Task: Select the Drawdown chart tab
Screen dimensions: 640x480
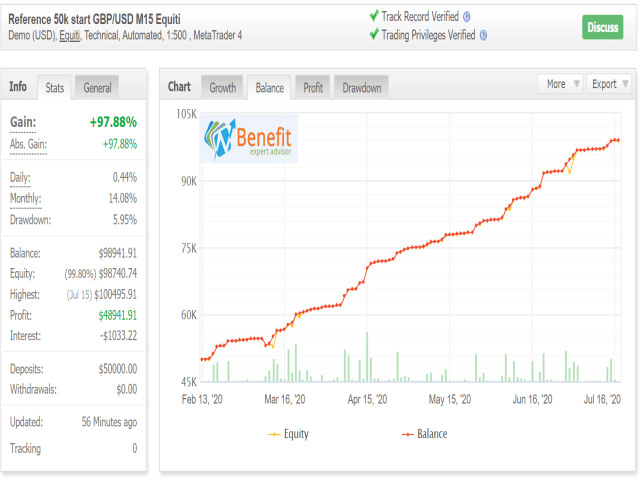Action: point(362,87)
